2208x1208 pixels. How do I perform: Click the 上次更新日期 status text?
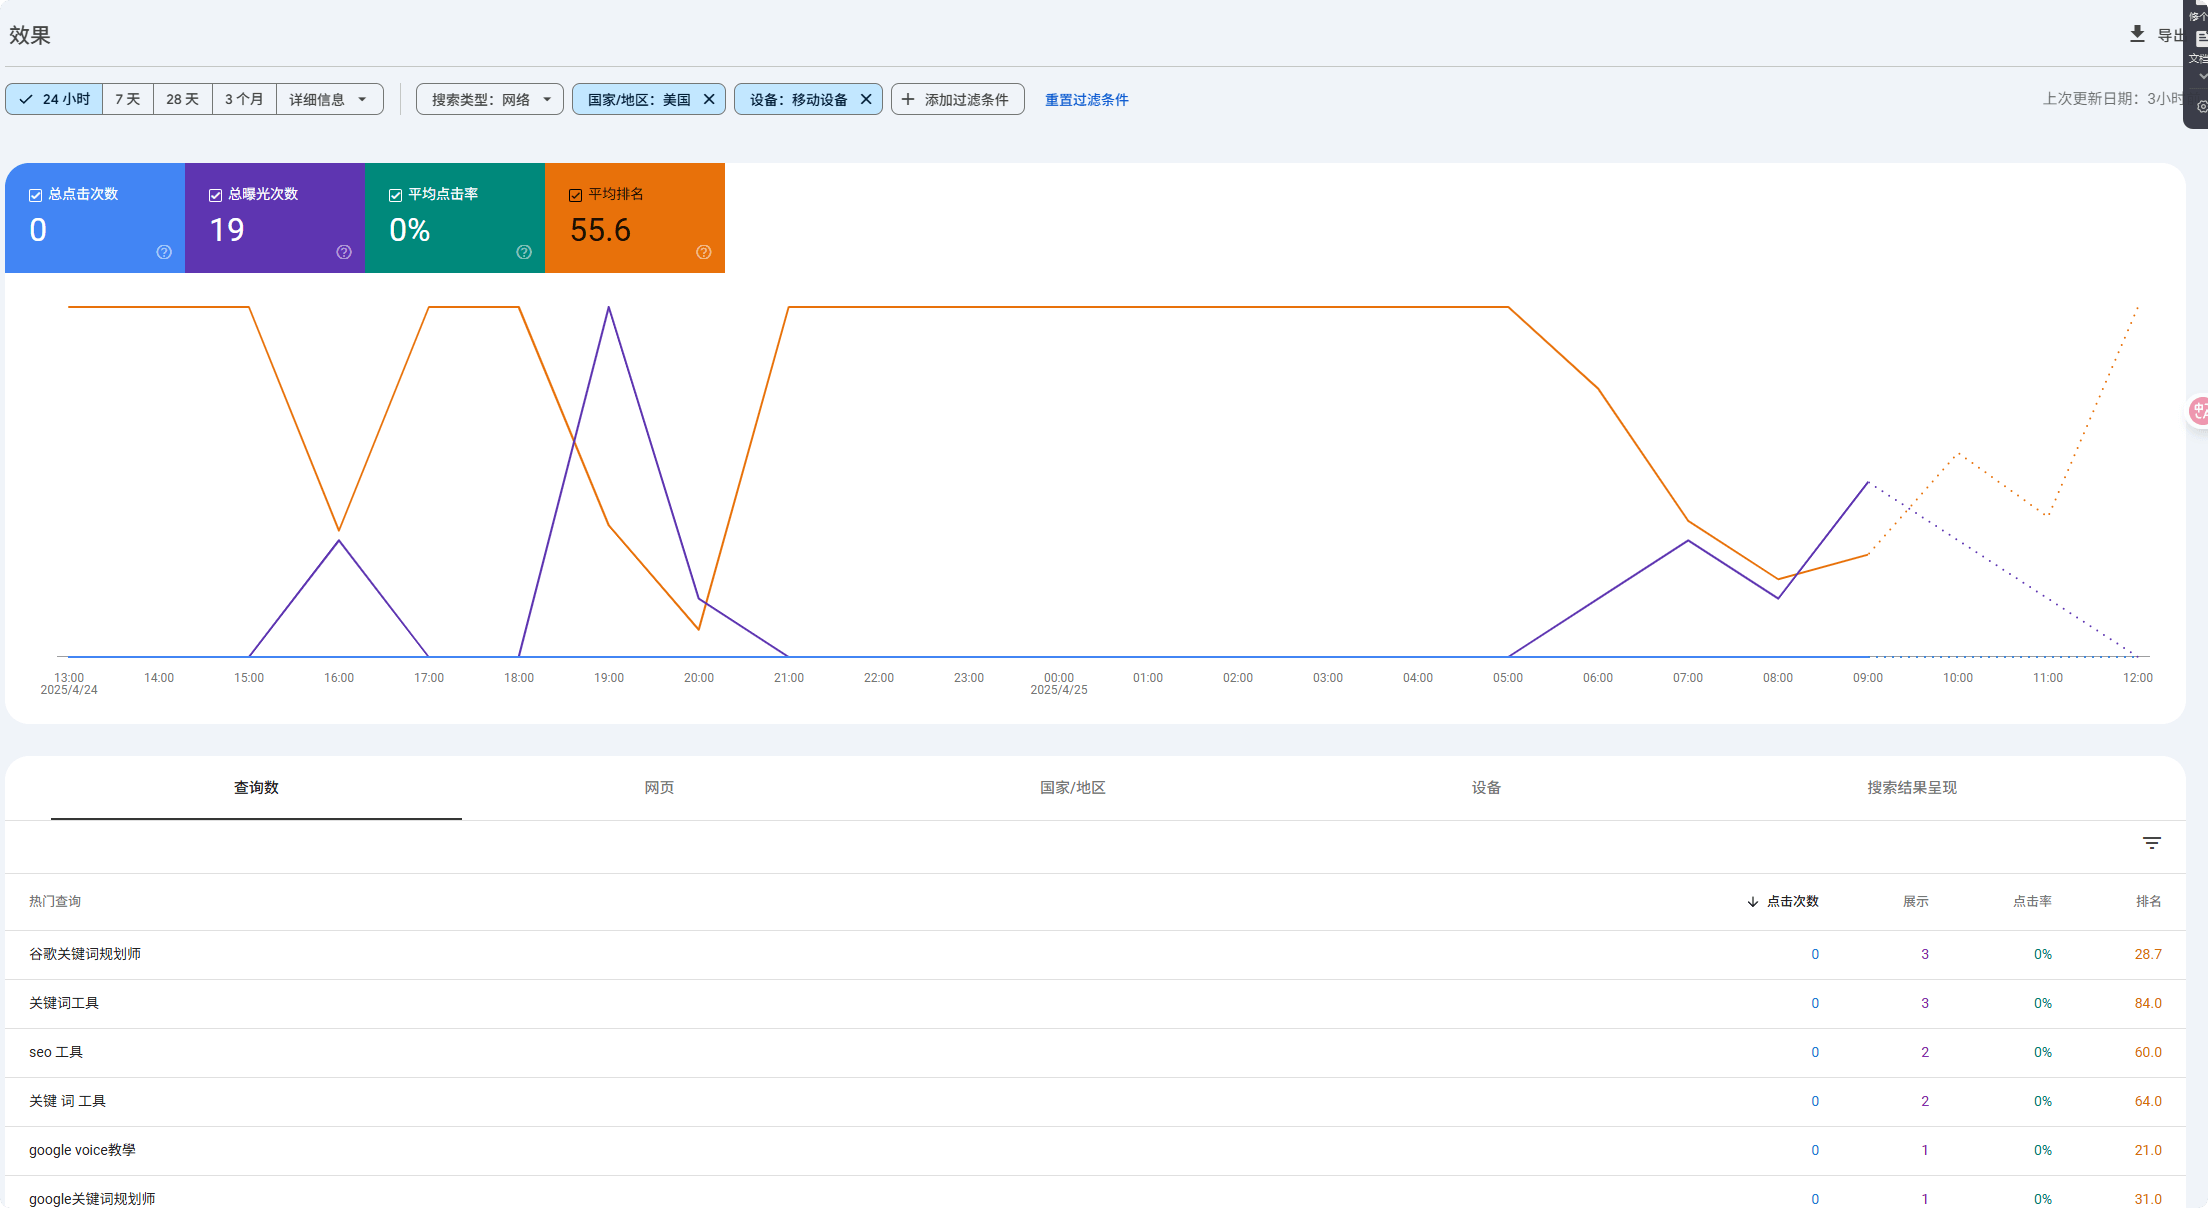(x=2113, y=99)
